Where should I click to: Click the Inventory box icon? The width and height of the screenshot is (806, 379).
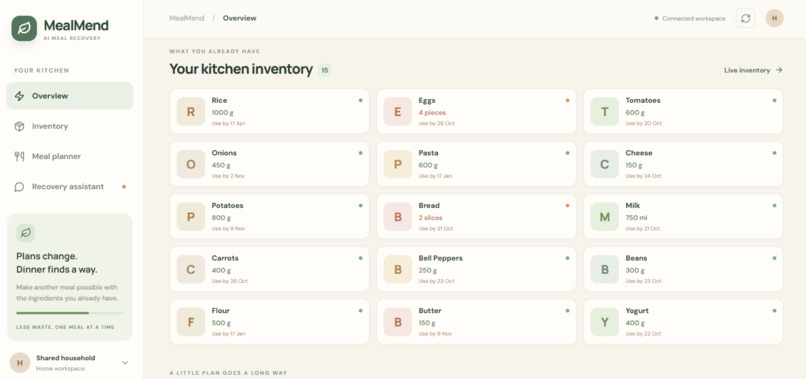(20, 126)
